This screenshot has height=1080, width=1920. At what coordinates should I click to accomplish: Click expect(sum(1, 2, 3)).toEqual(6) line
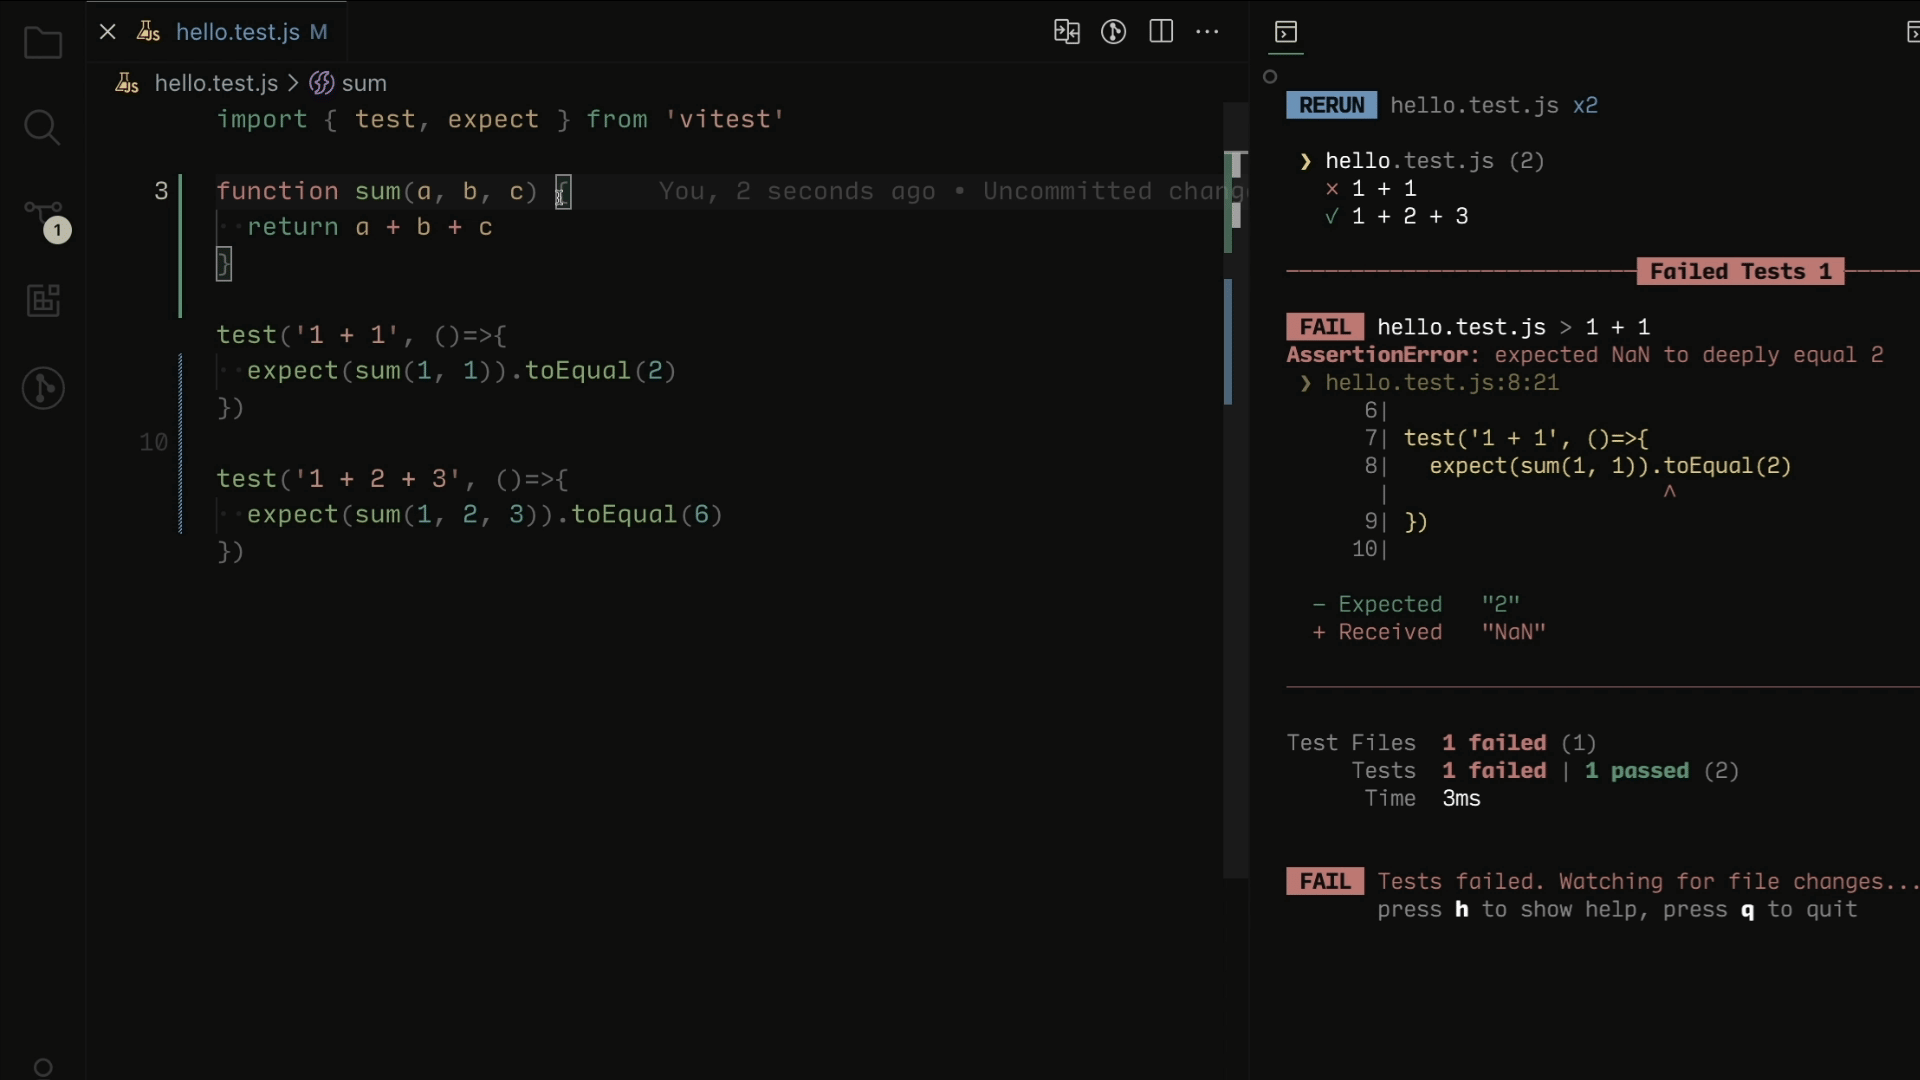click(x=485, y=515)
